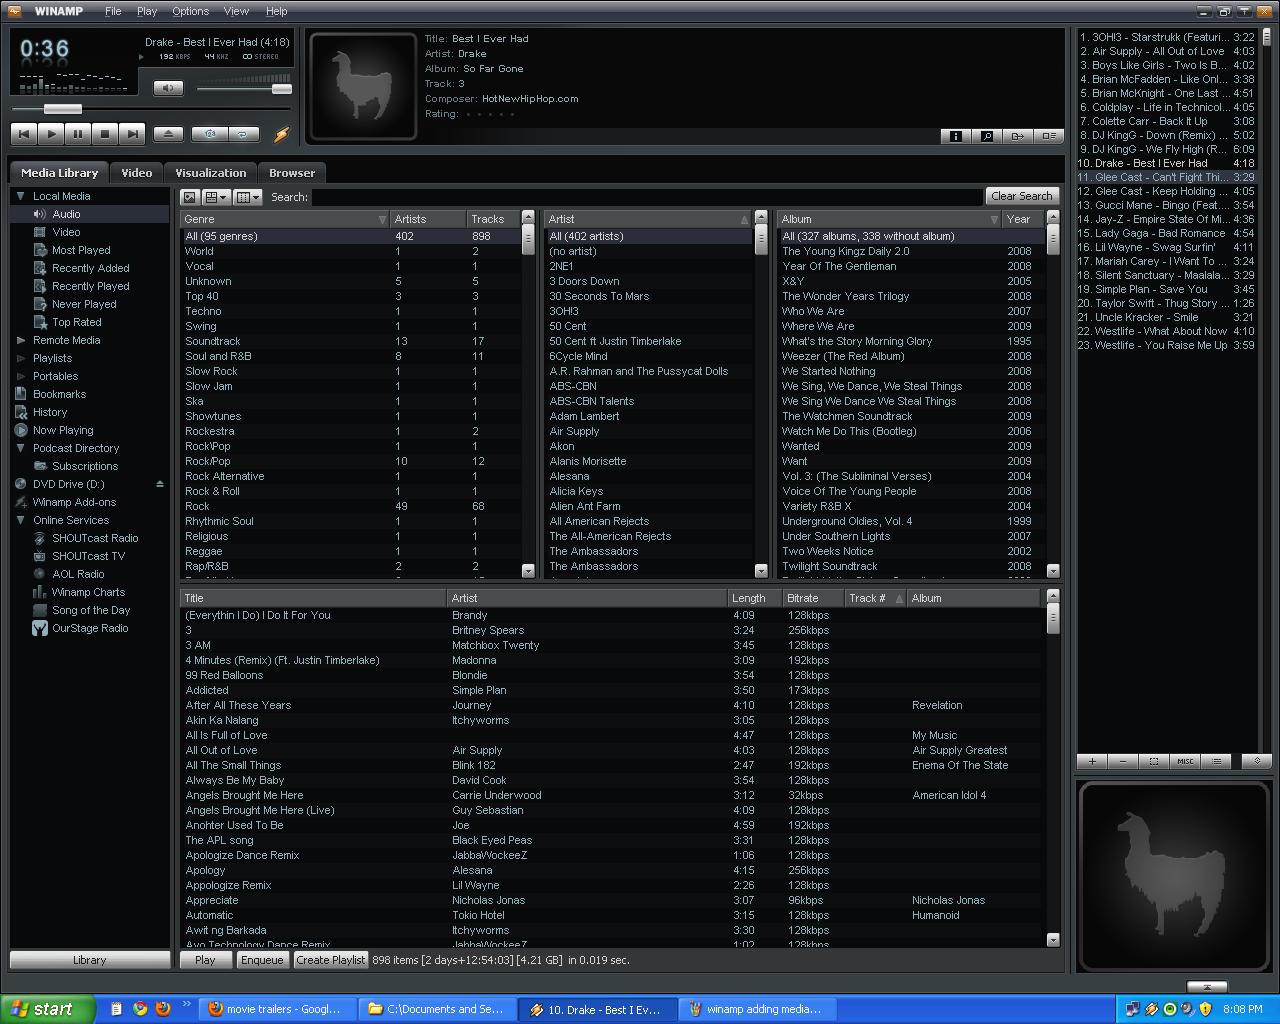Click the Enqueue button
Screen dimensions: 1280x1024
pyautogui.click(x=262, y=960)
